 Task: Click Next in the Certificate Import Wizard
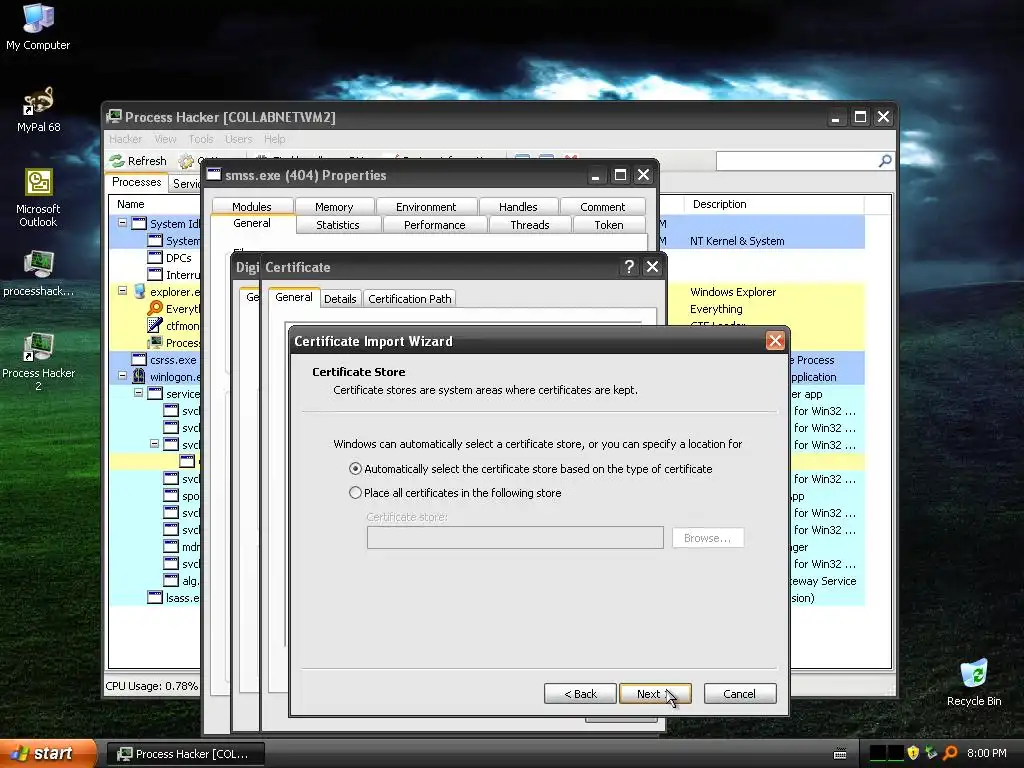pos(655,694)
